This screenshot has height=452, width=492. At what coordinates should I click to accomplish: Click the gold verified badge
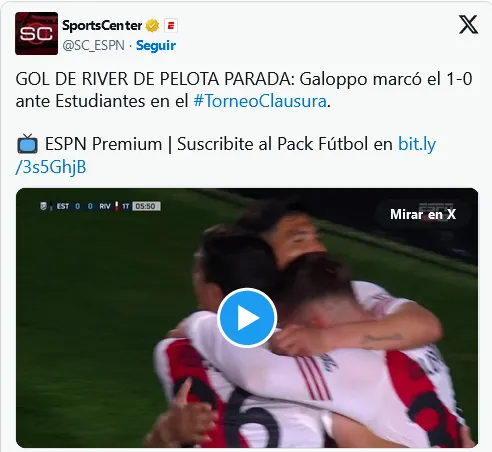(x=152, y=26)
